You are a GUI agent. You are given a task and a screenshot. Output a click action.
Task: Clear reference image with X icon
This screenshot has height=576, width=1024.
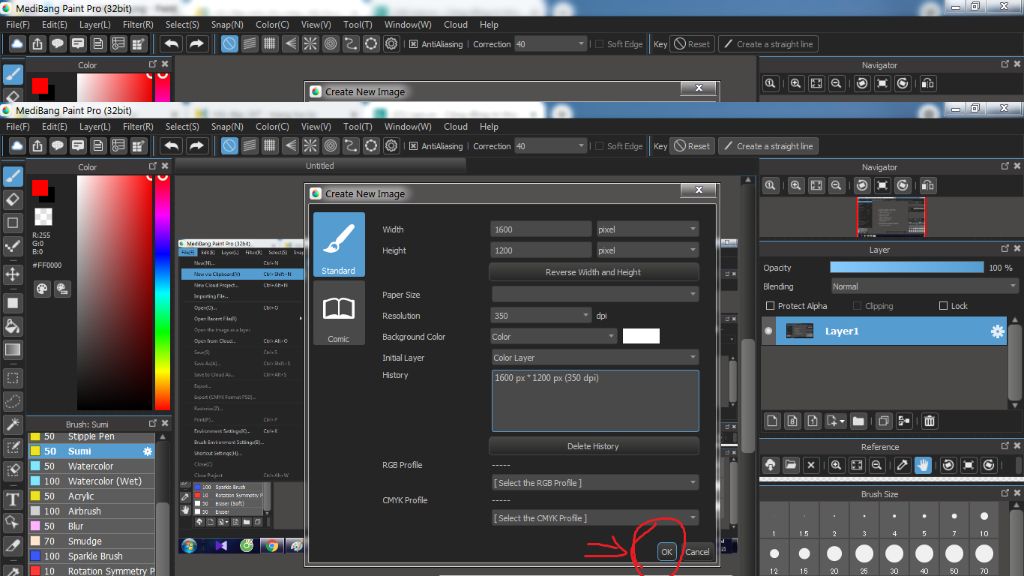pos(811,465)
